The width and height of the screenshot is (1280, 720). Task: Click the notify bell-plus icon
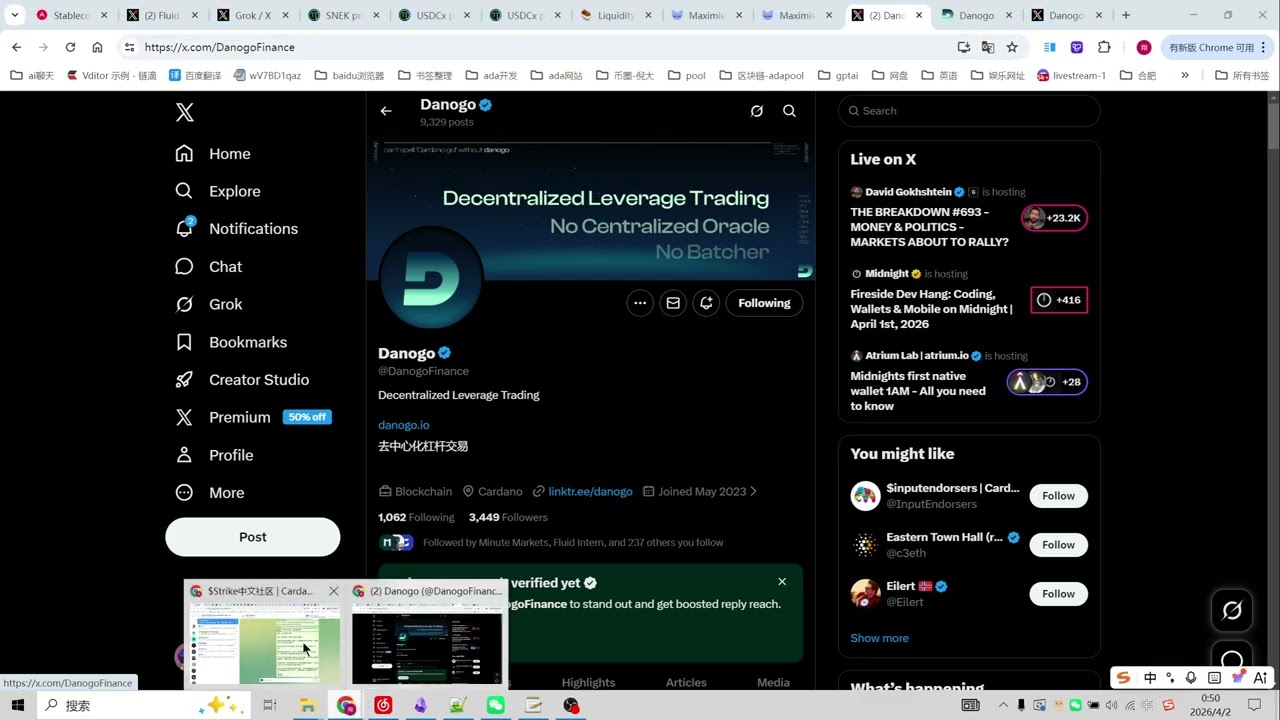tap(706, 303)
